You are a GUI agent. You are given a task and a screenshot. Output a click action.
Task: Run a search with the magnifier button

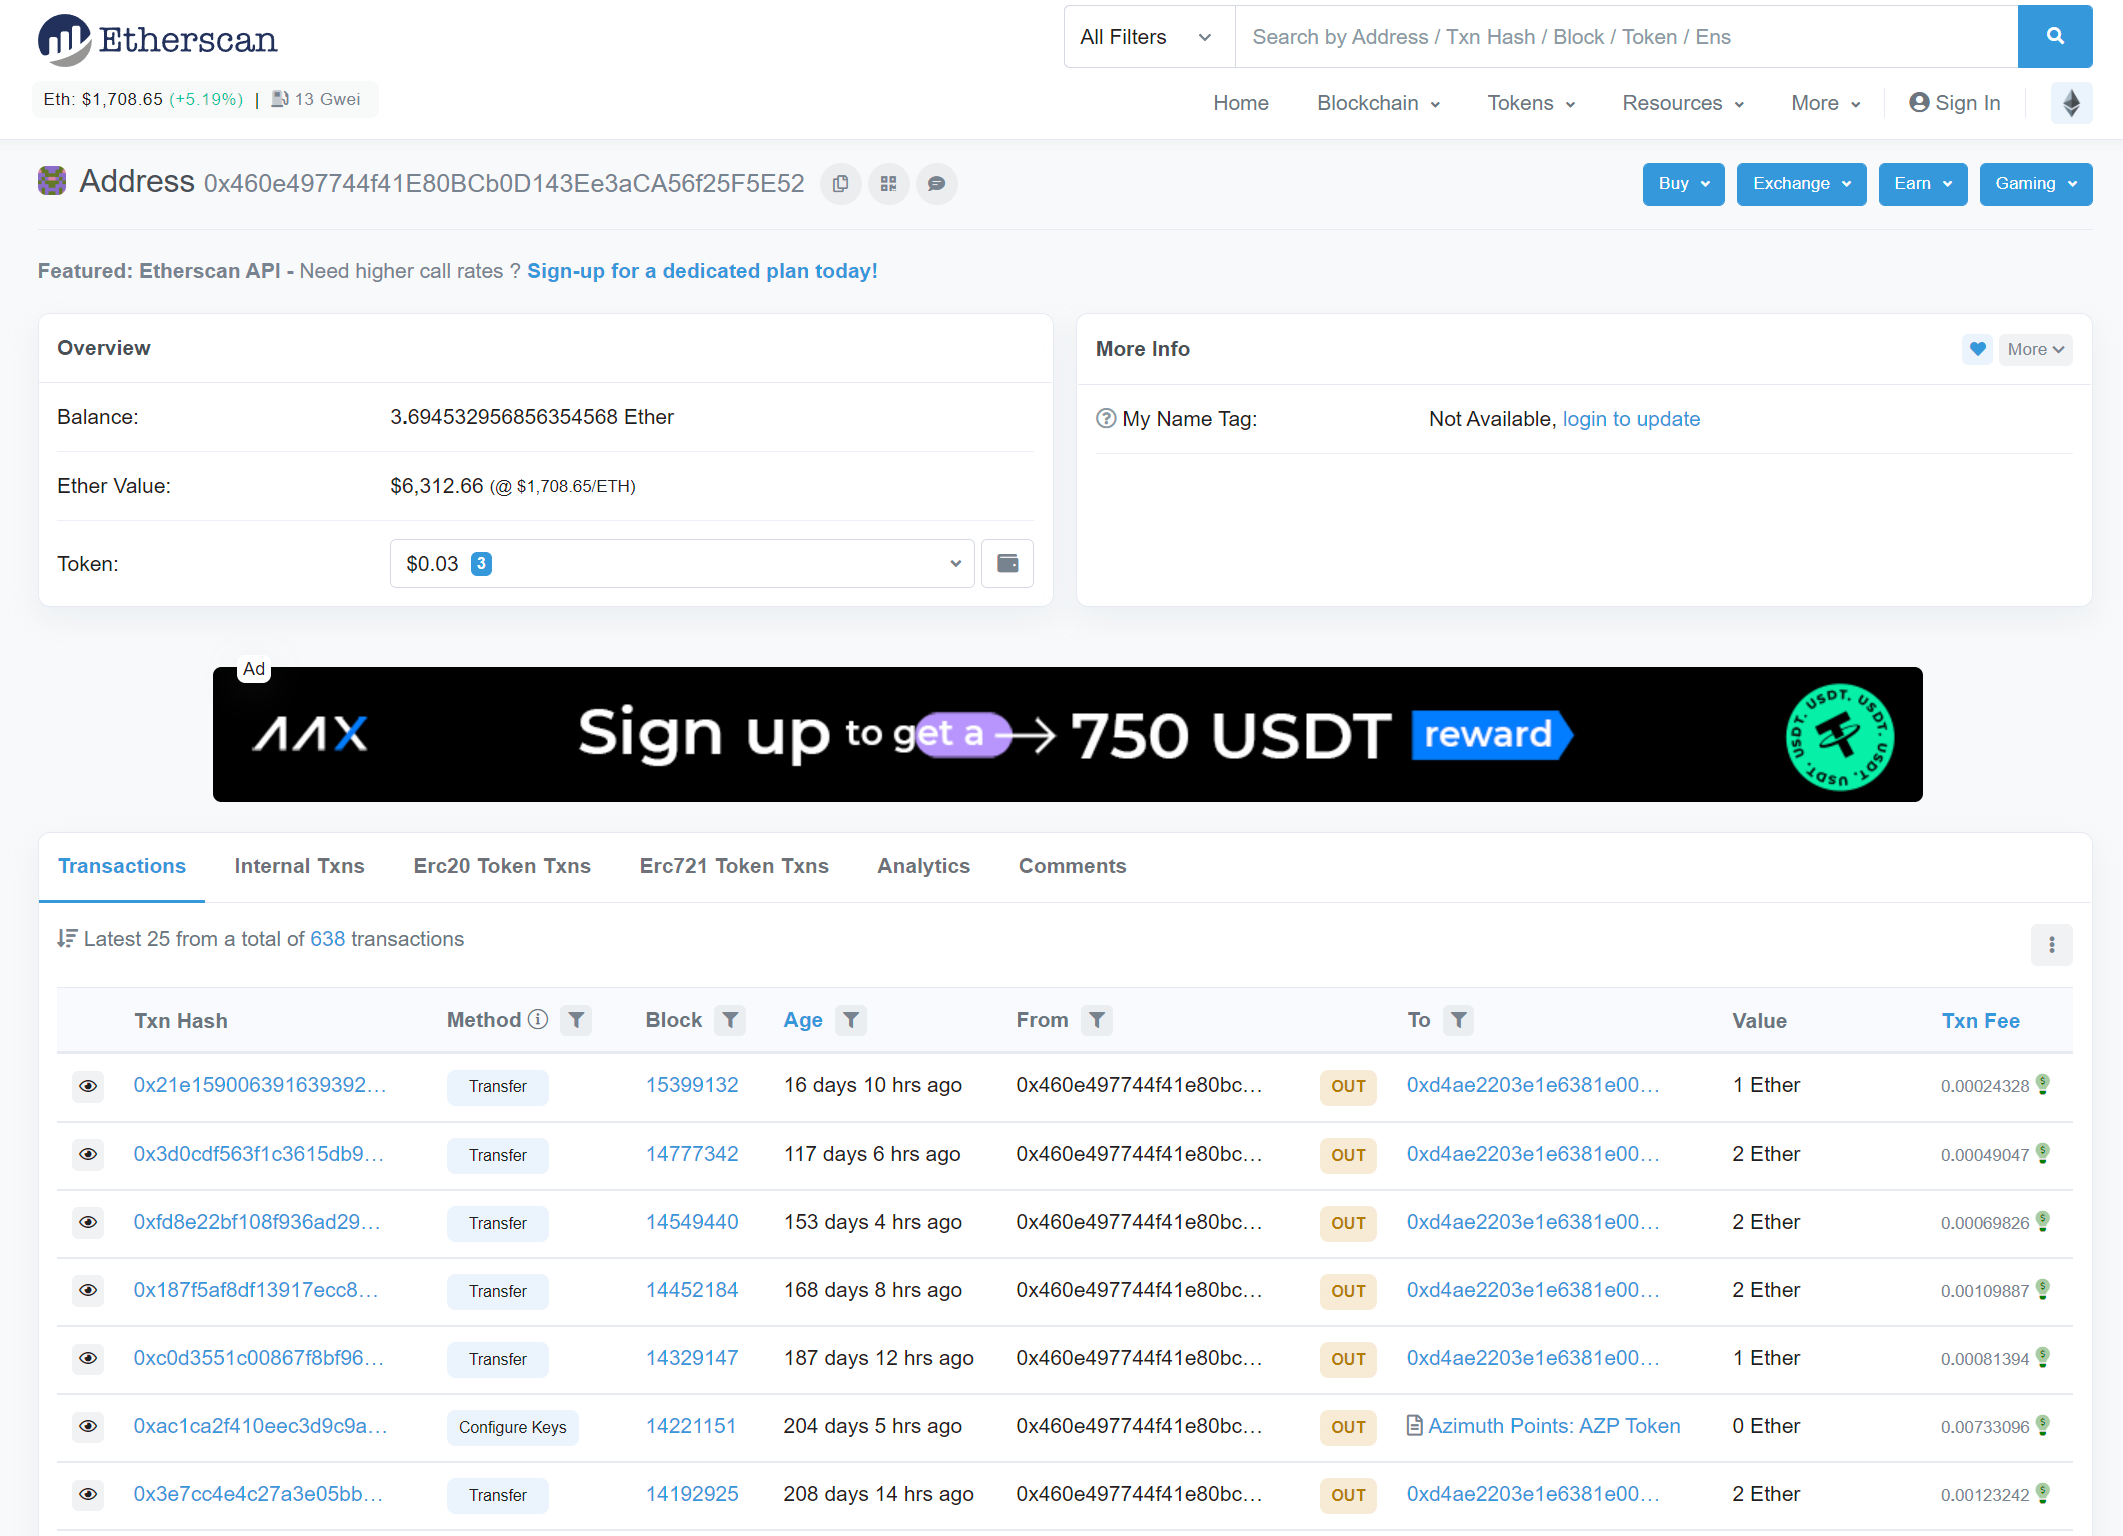[x=2055, y=36]
